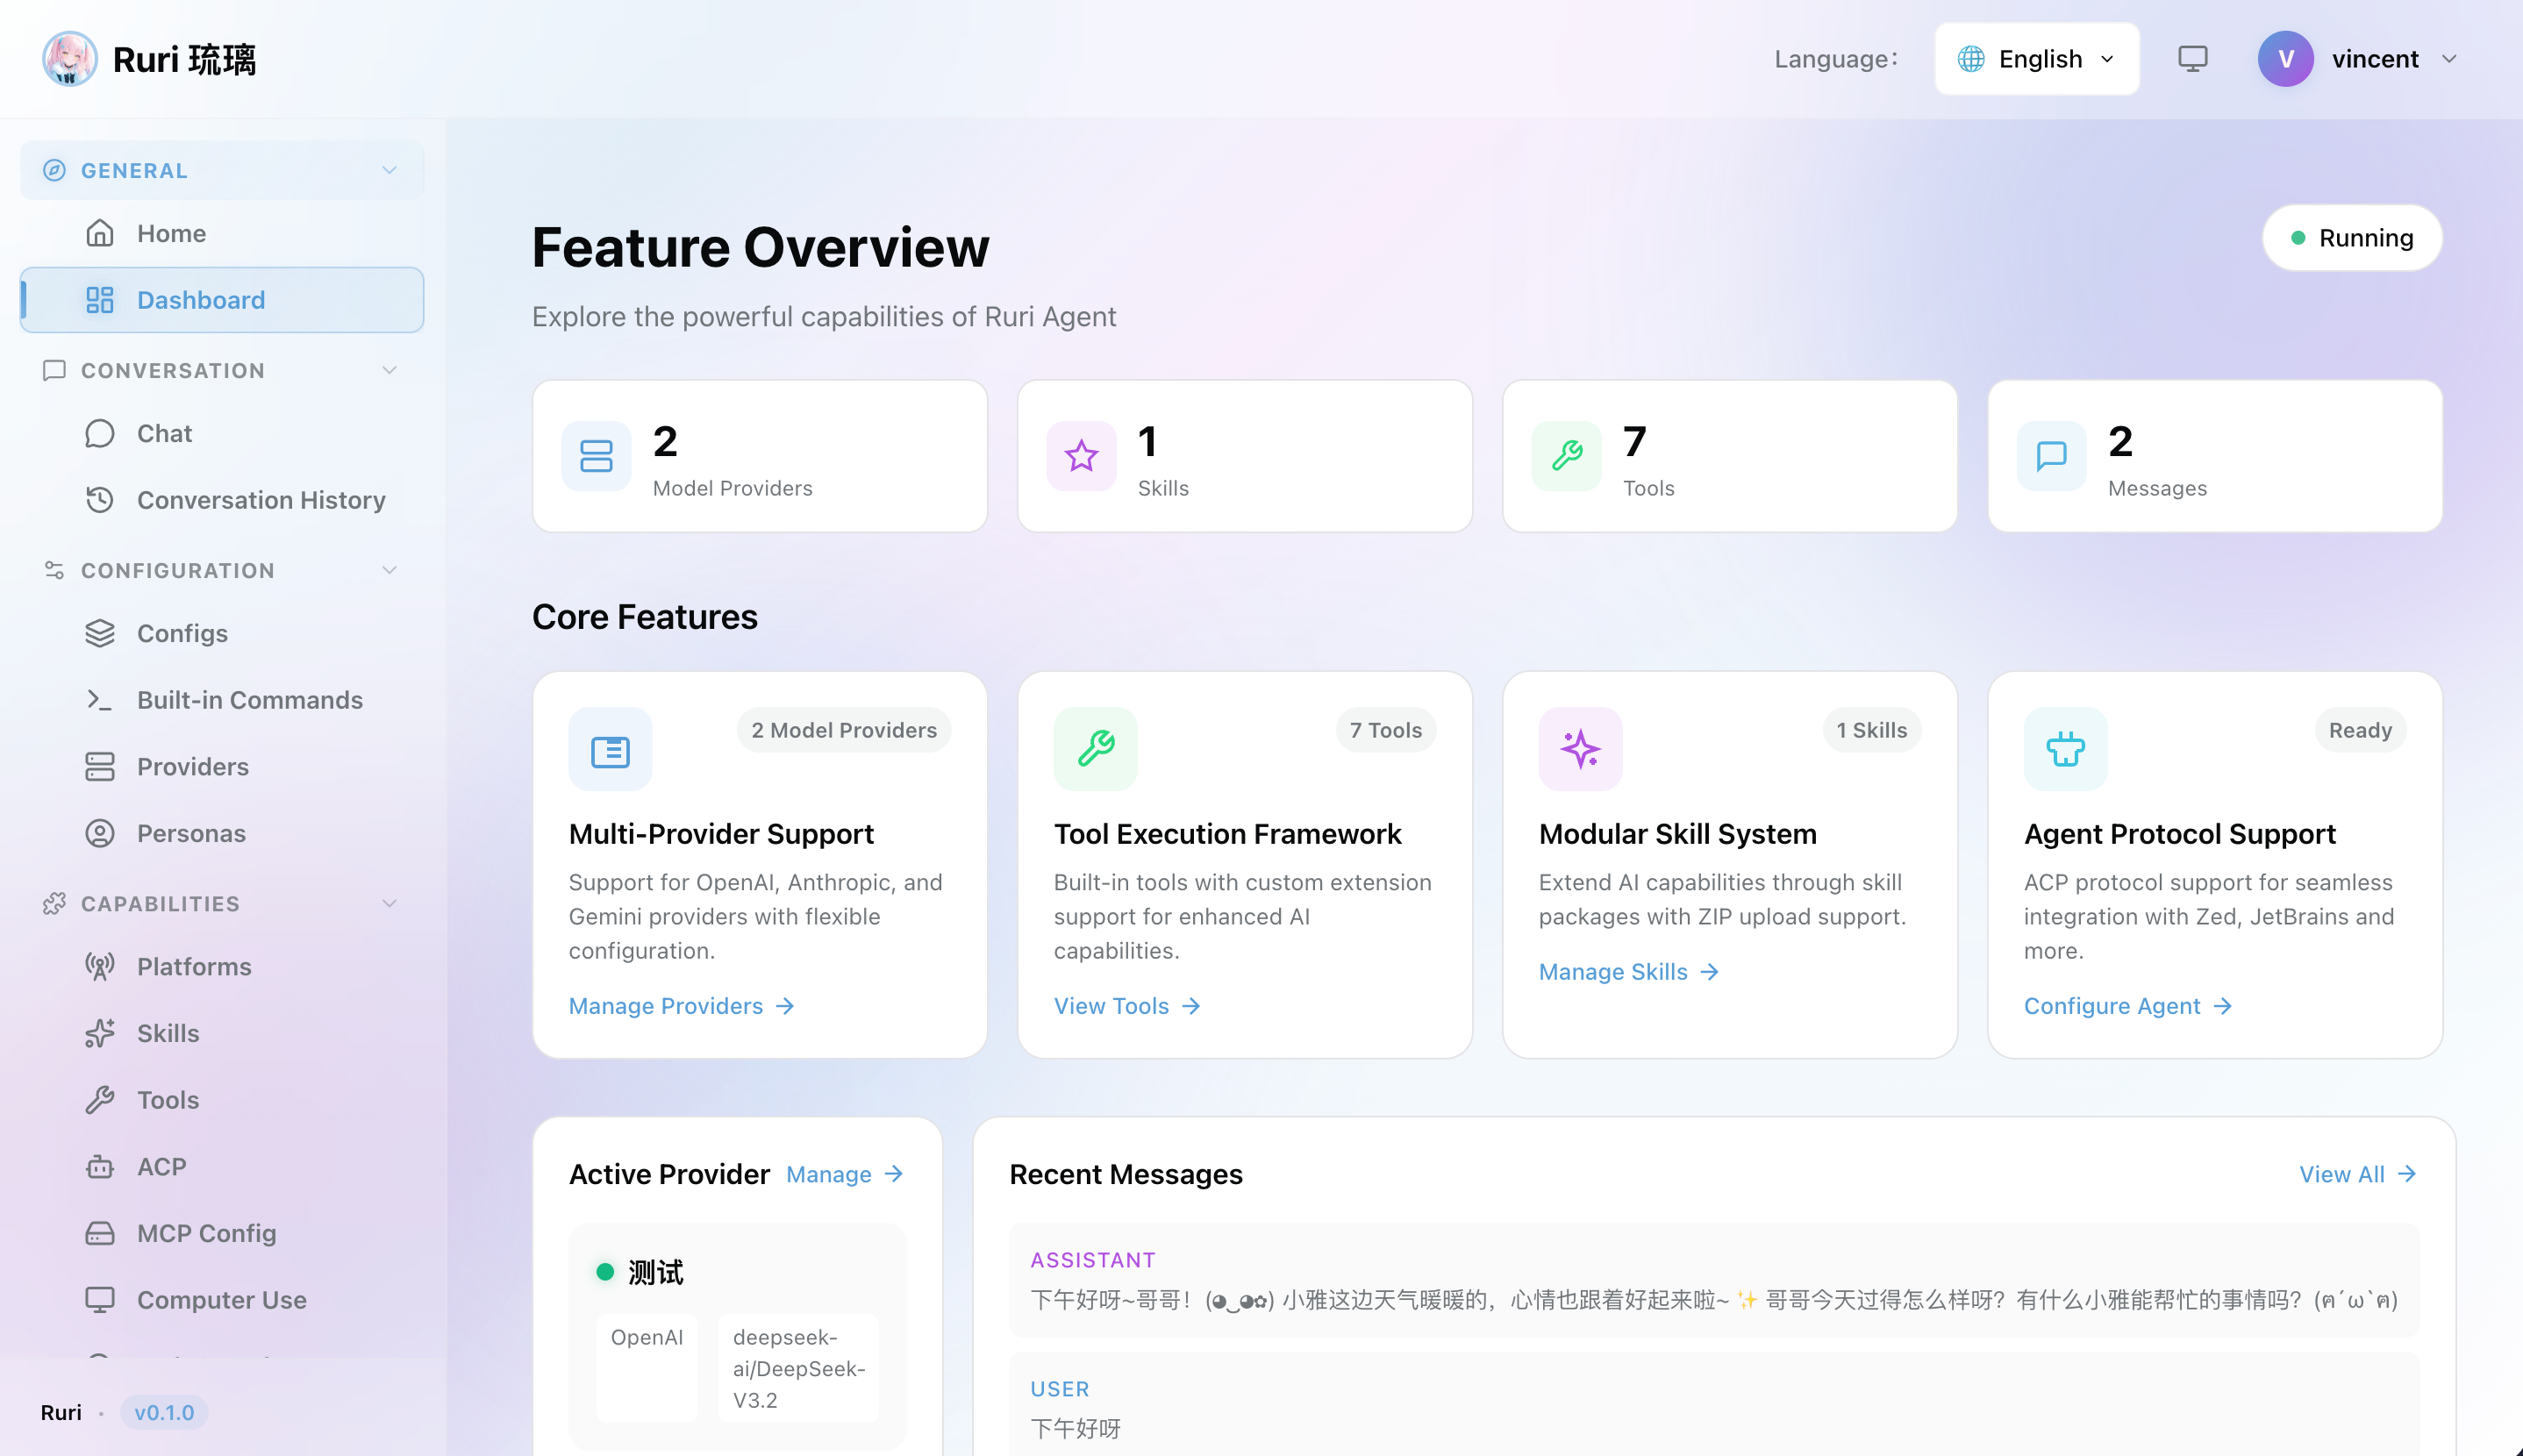Click the View Tools link
The height and width of the screenshot is (1456, 2523).
pyautogui.click(x=1127, y=1006)
